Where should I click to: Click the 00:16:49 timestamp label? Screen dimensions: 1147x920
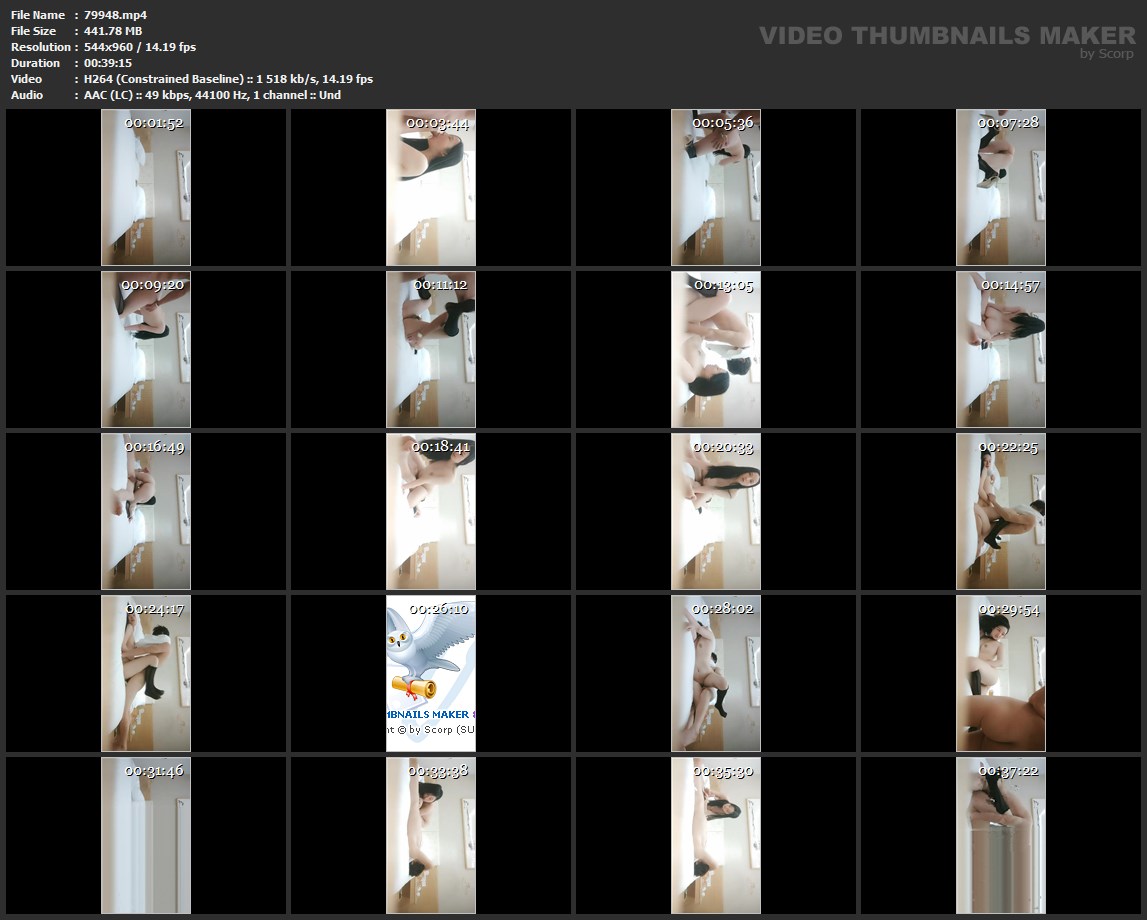tap(154, 447)
